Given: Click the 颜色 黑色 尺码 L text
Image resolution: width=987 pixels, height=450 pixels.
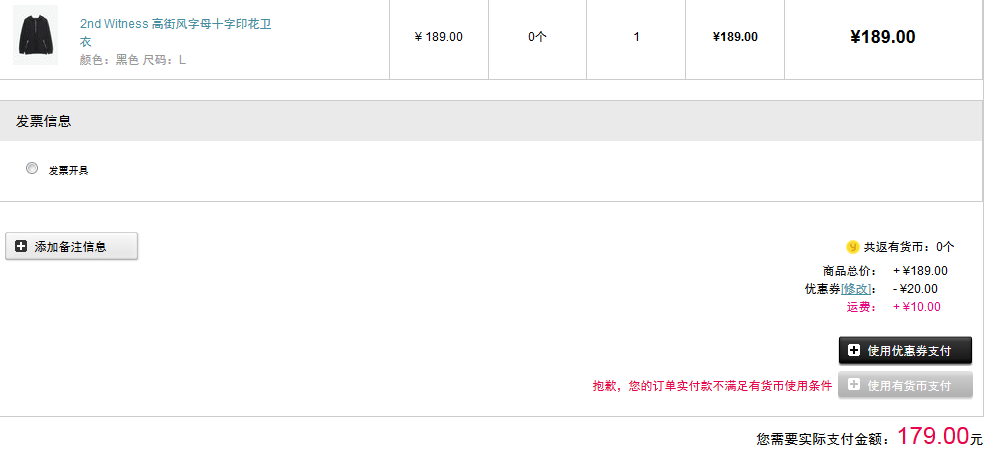Looking at the screenshot, I should [133, 60].
